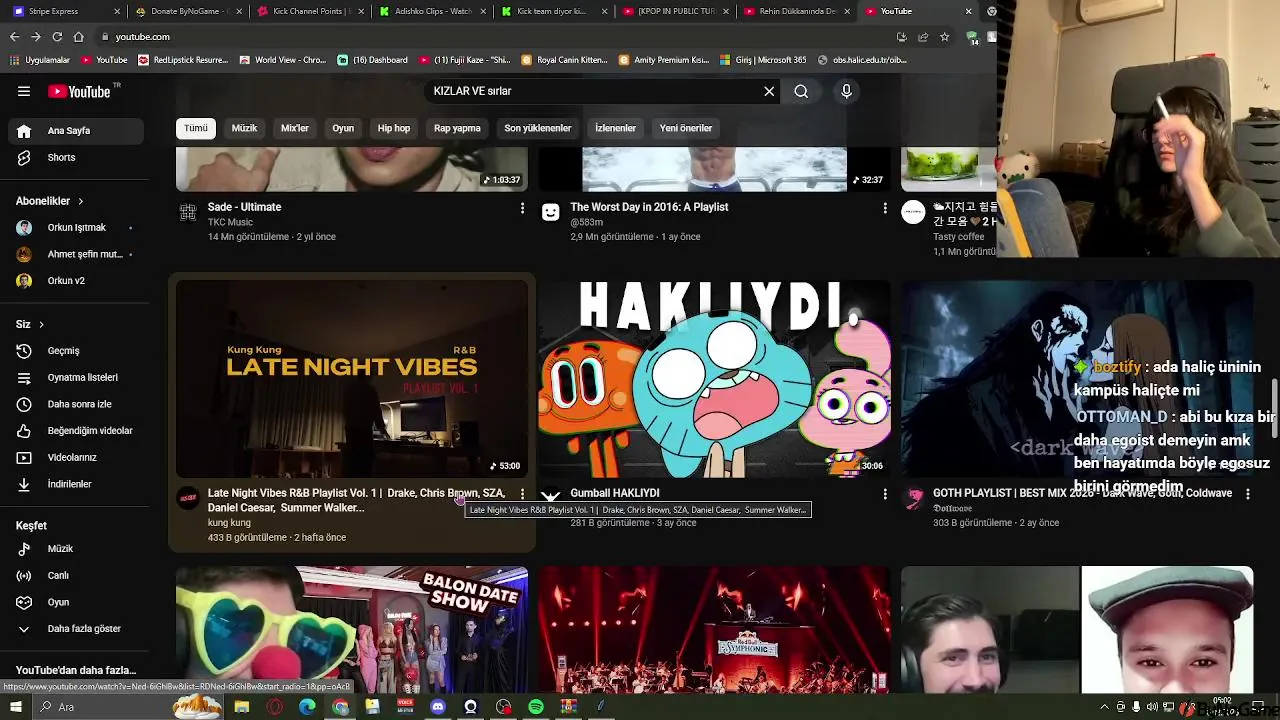1280x720 pixels.
Task: Reload the page in browser
Action: (x=57, y=37)
